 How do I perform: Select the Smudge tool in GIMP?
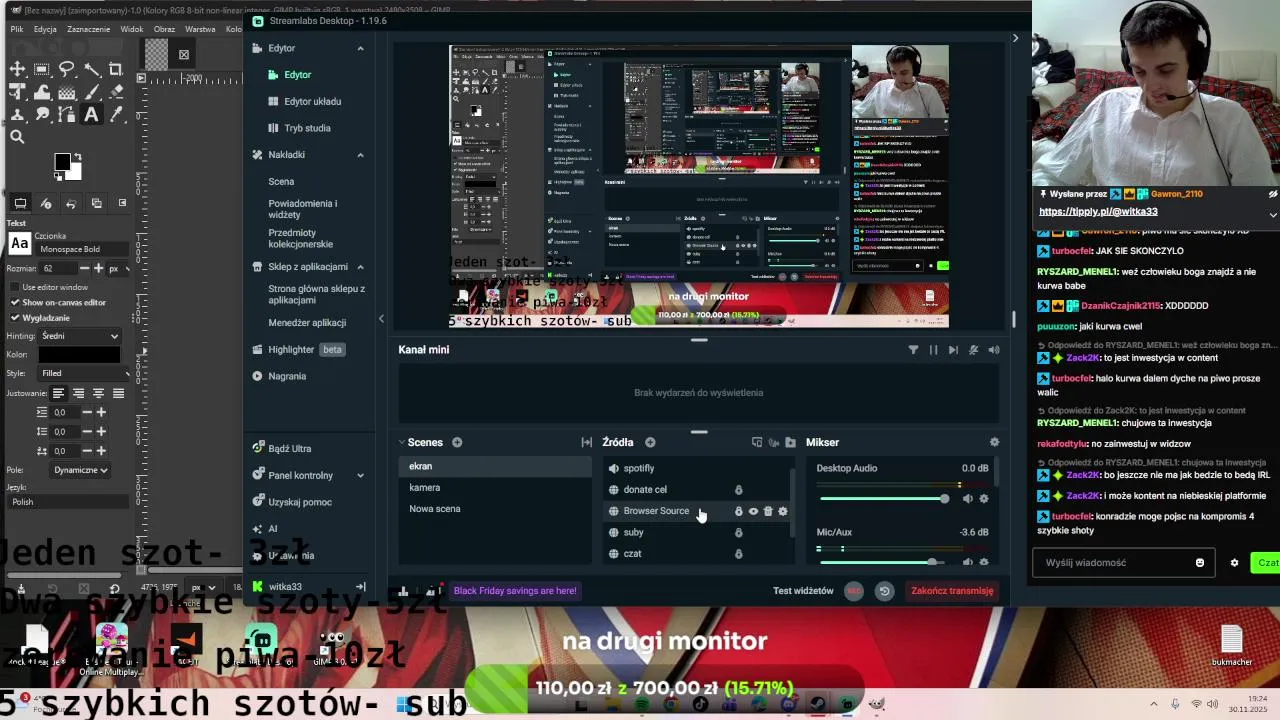point(42,115)
